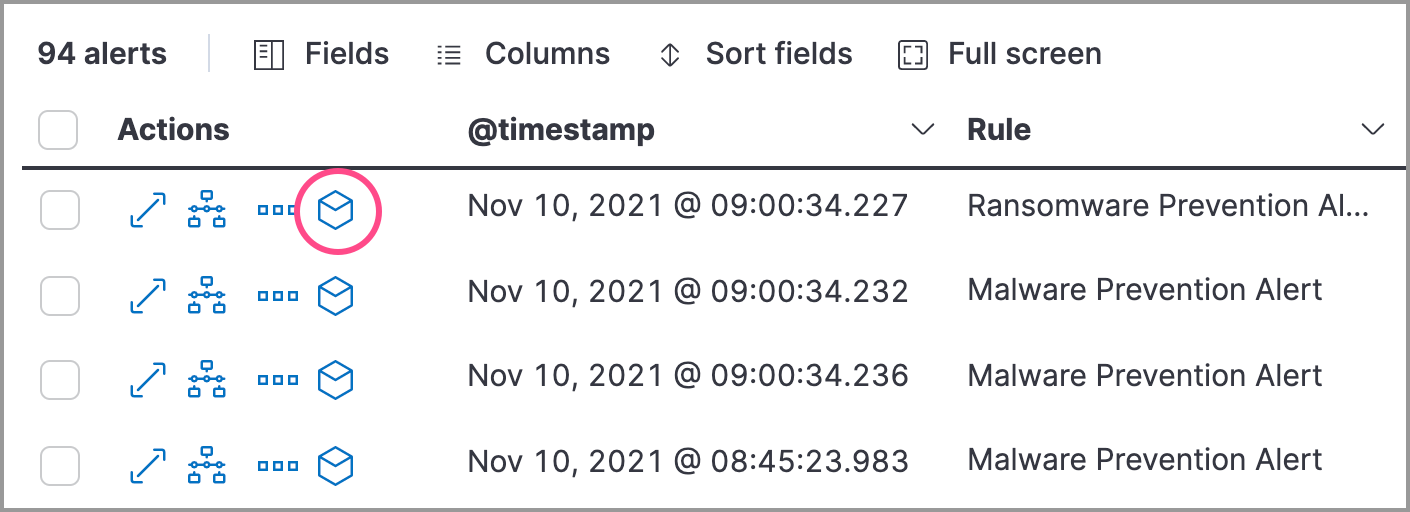Screen dimensions: 1410x512
Task: Check the box for the 08:45:23.983 alert
Action: pos(59,465)
